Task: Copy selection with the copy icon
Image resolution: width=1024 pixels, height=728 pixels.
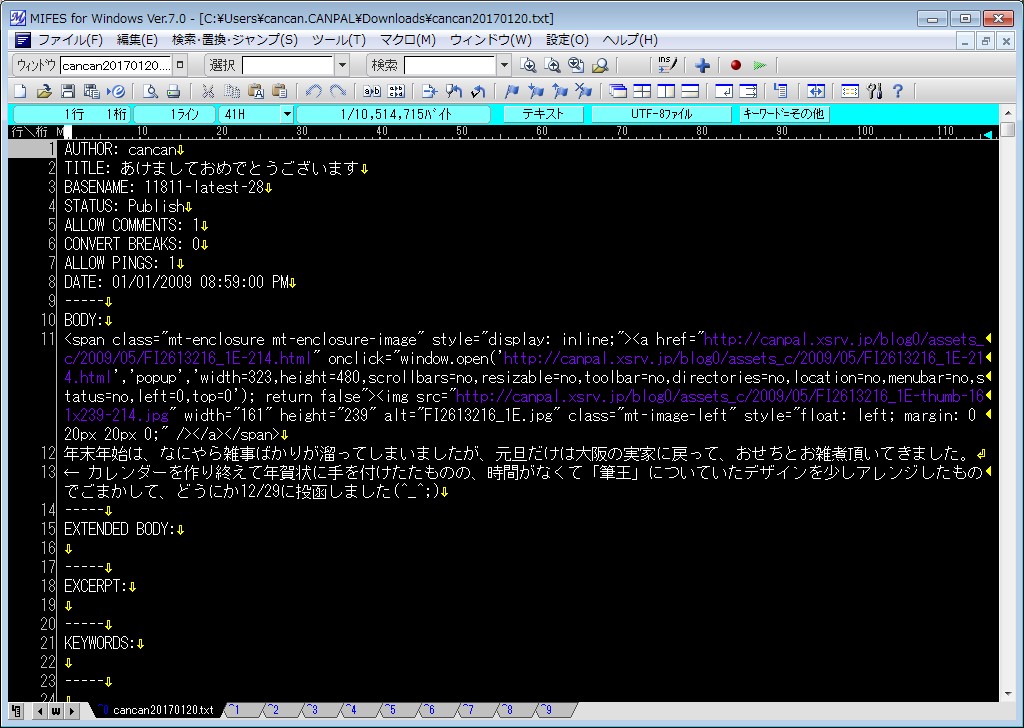Action: click(231, 91)
